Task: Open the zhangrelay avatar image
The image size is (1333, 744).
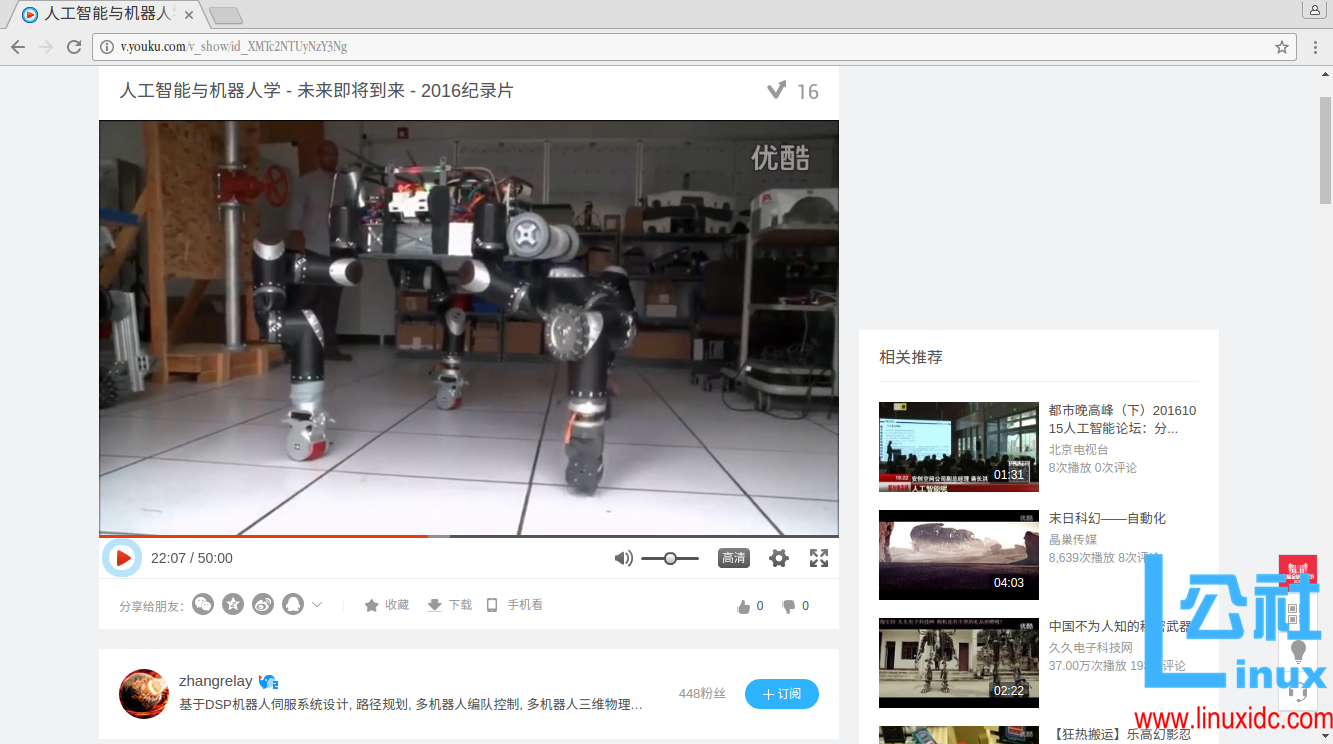Action: click(144, 694)
